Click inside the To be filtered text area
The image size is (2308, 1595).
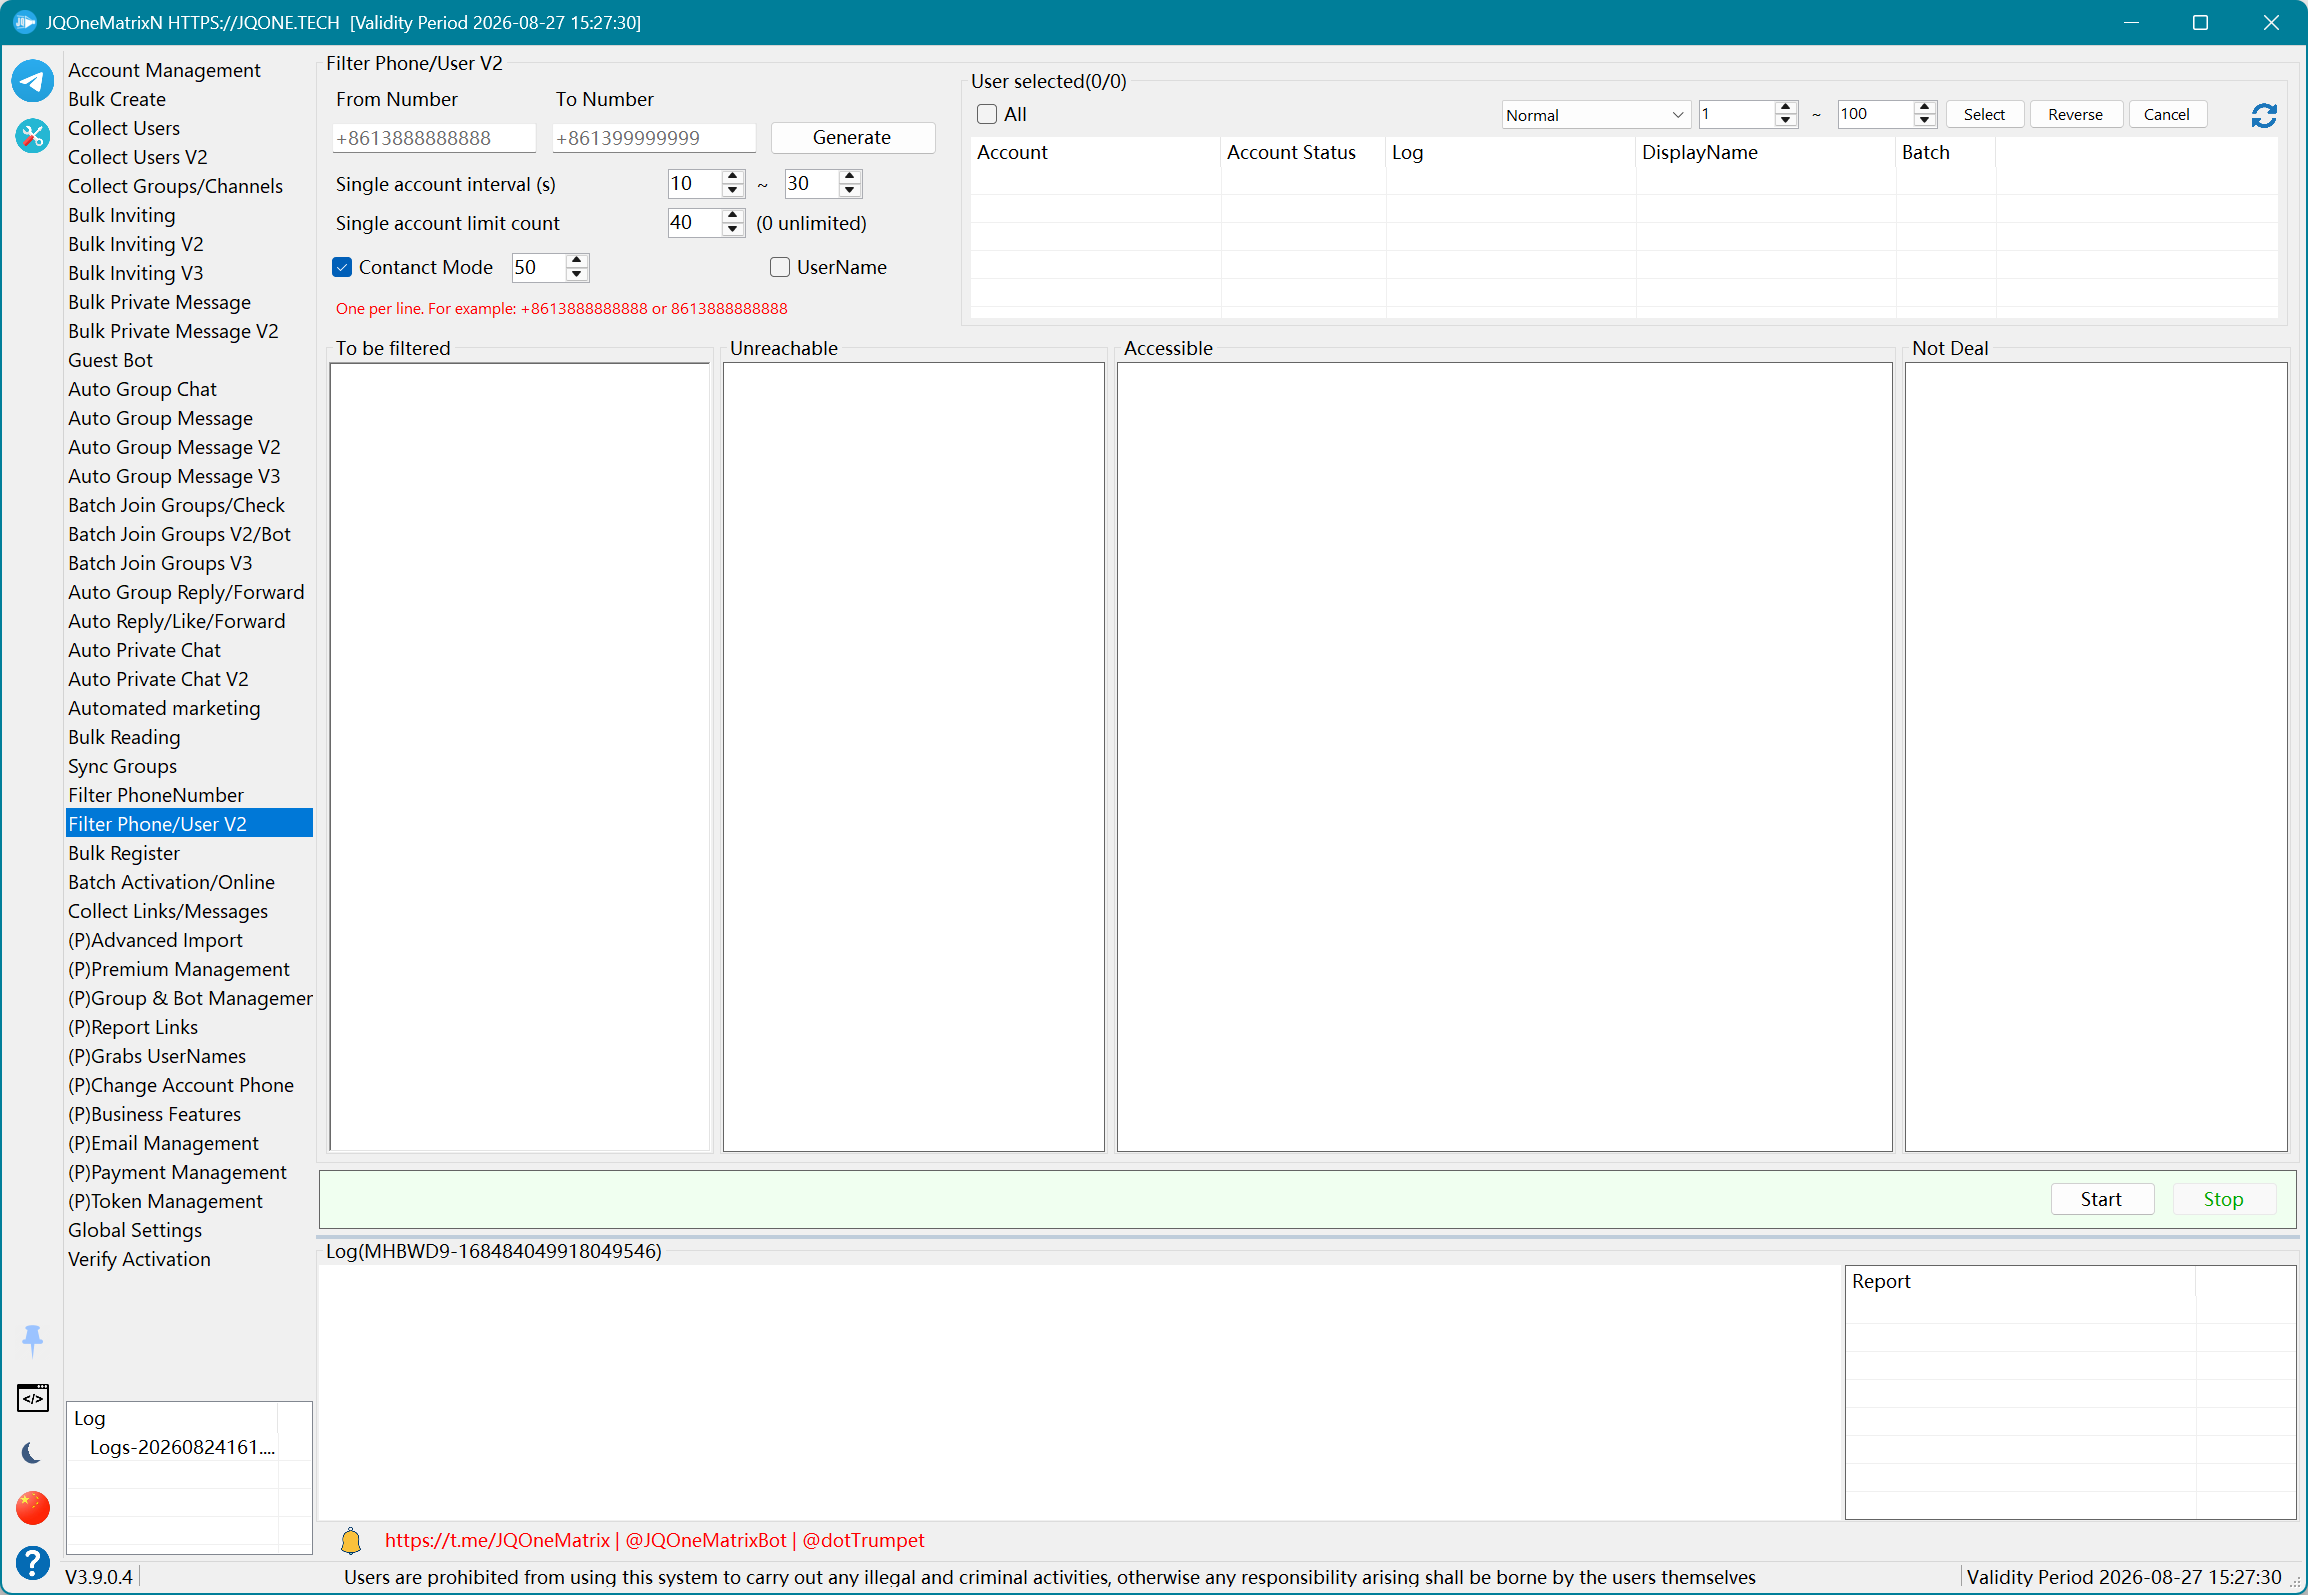tap(520, 757)
